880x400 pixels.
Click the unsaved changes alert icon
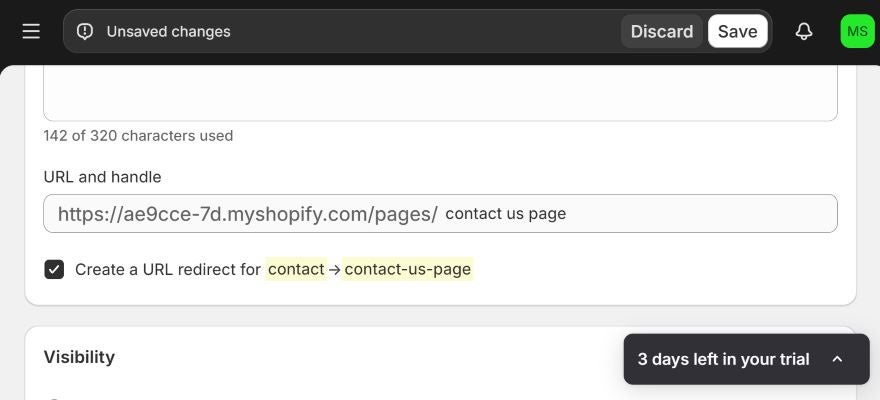85,31
